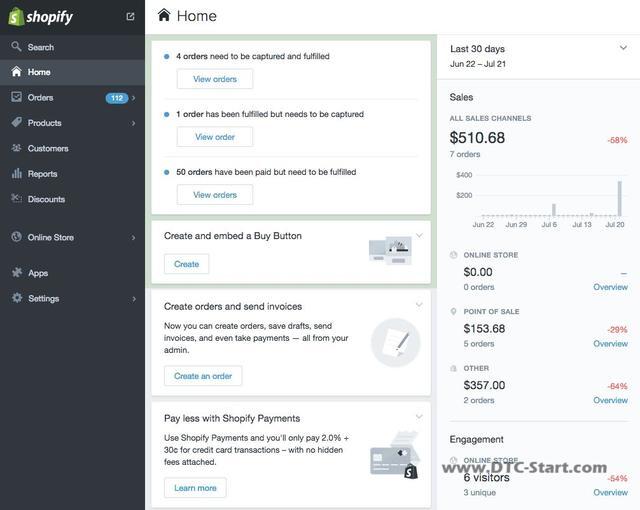
Task: Click the 7 orders text under sales
Action: [x=464, y=154]
